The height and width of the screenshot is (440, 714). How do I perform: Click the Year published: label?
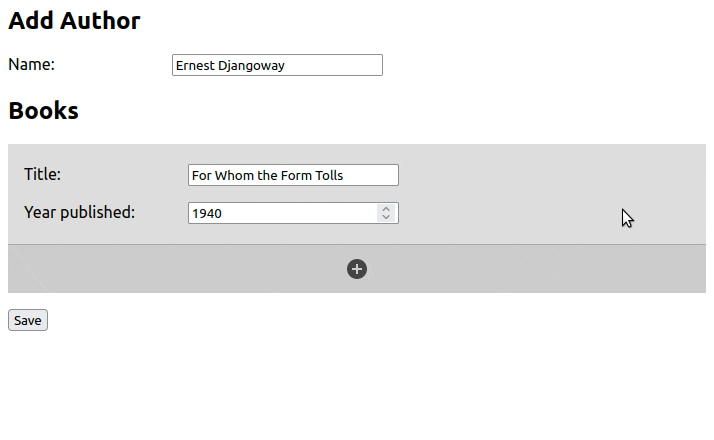(80, 212)
